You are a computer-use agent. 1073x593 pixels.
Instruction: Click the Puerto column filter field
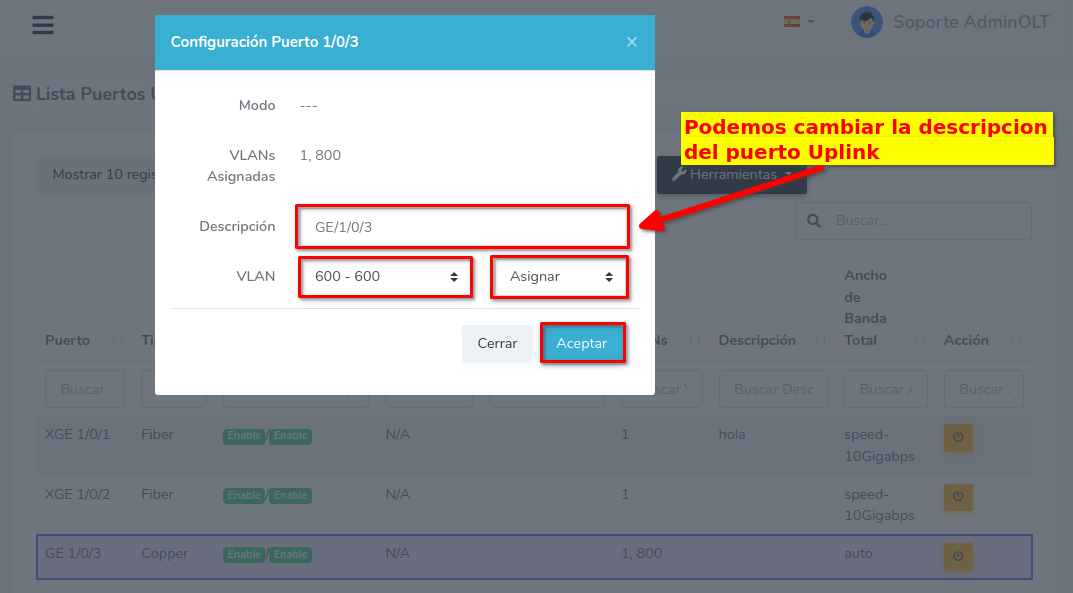(x=84, y=389)
